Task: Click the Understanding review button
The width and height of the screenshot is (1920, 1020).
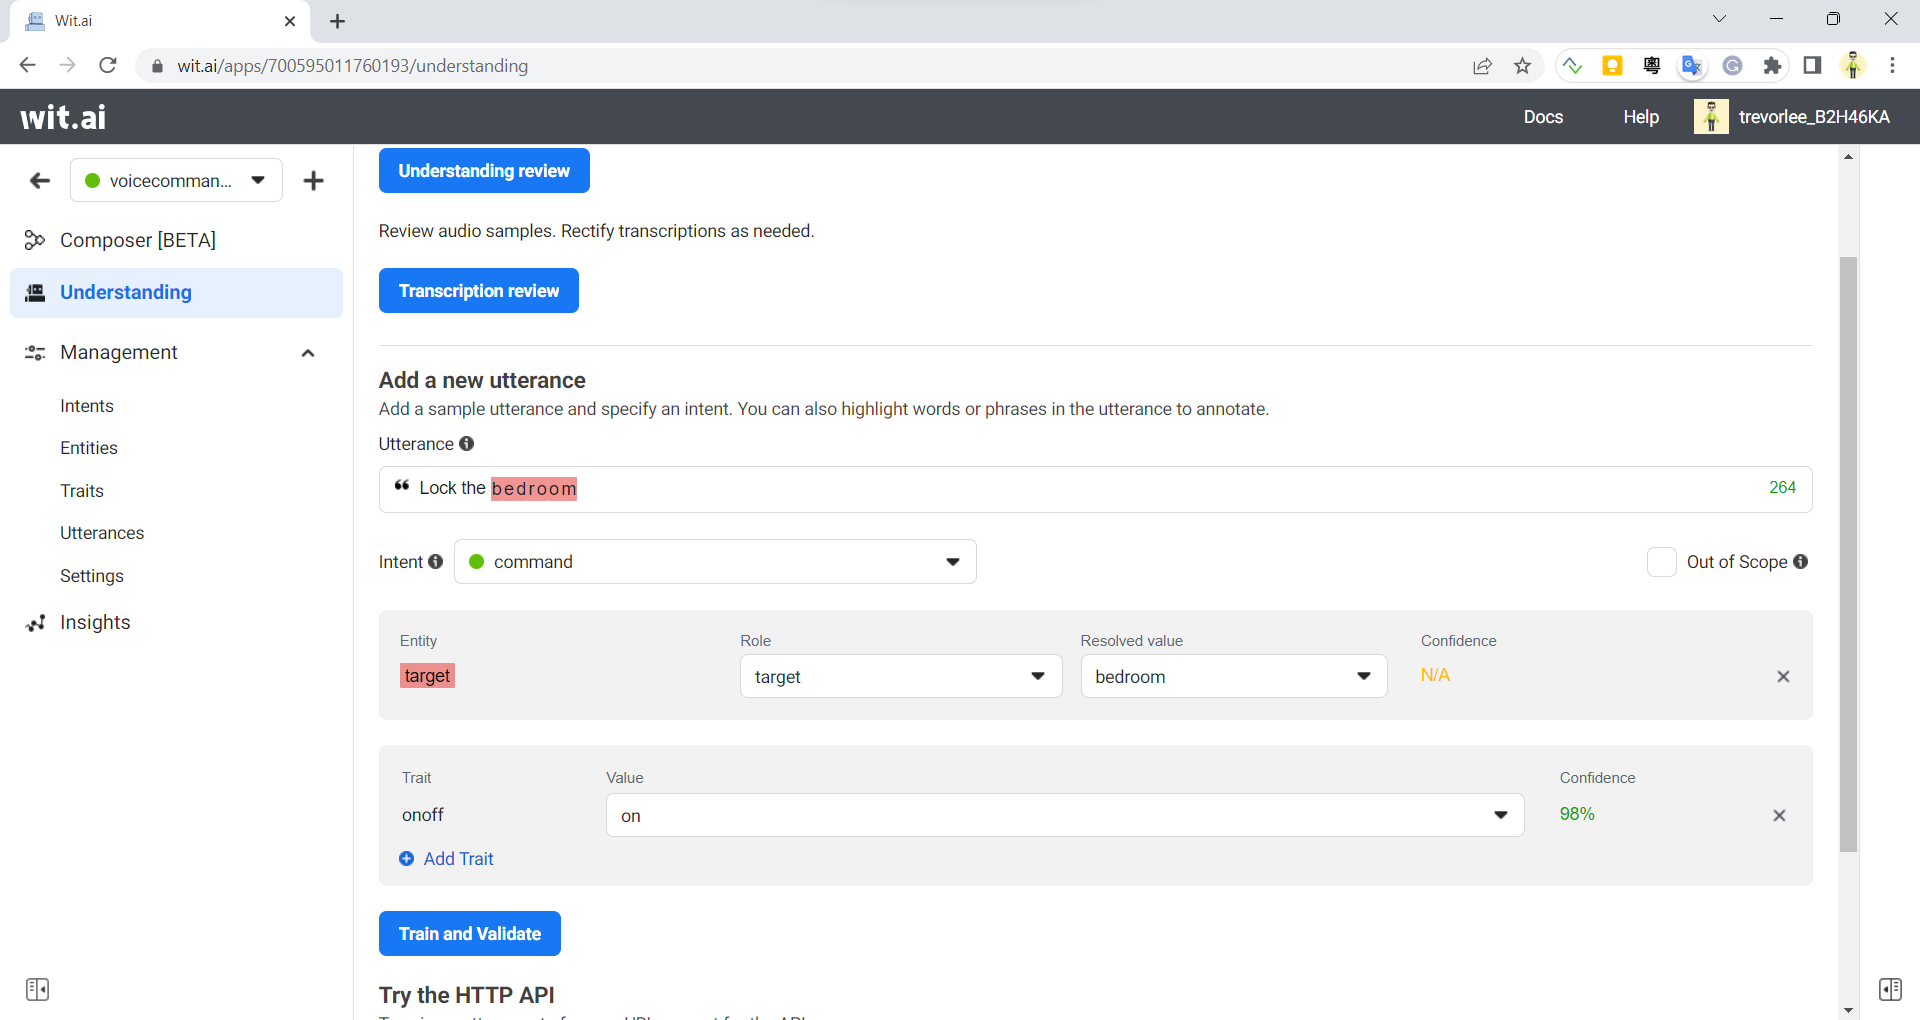Action: 484,171
